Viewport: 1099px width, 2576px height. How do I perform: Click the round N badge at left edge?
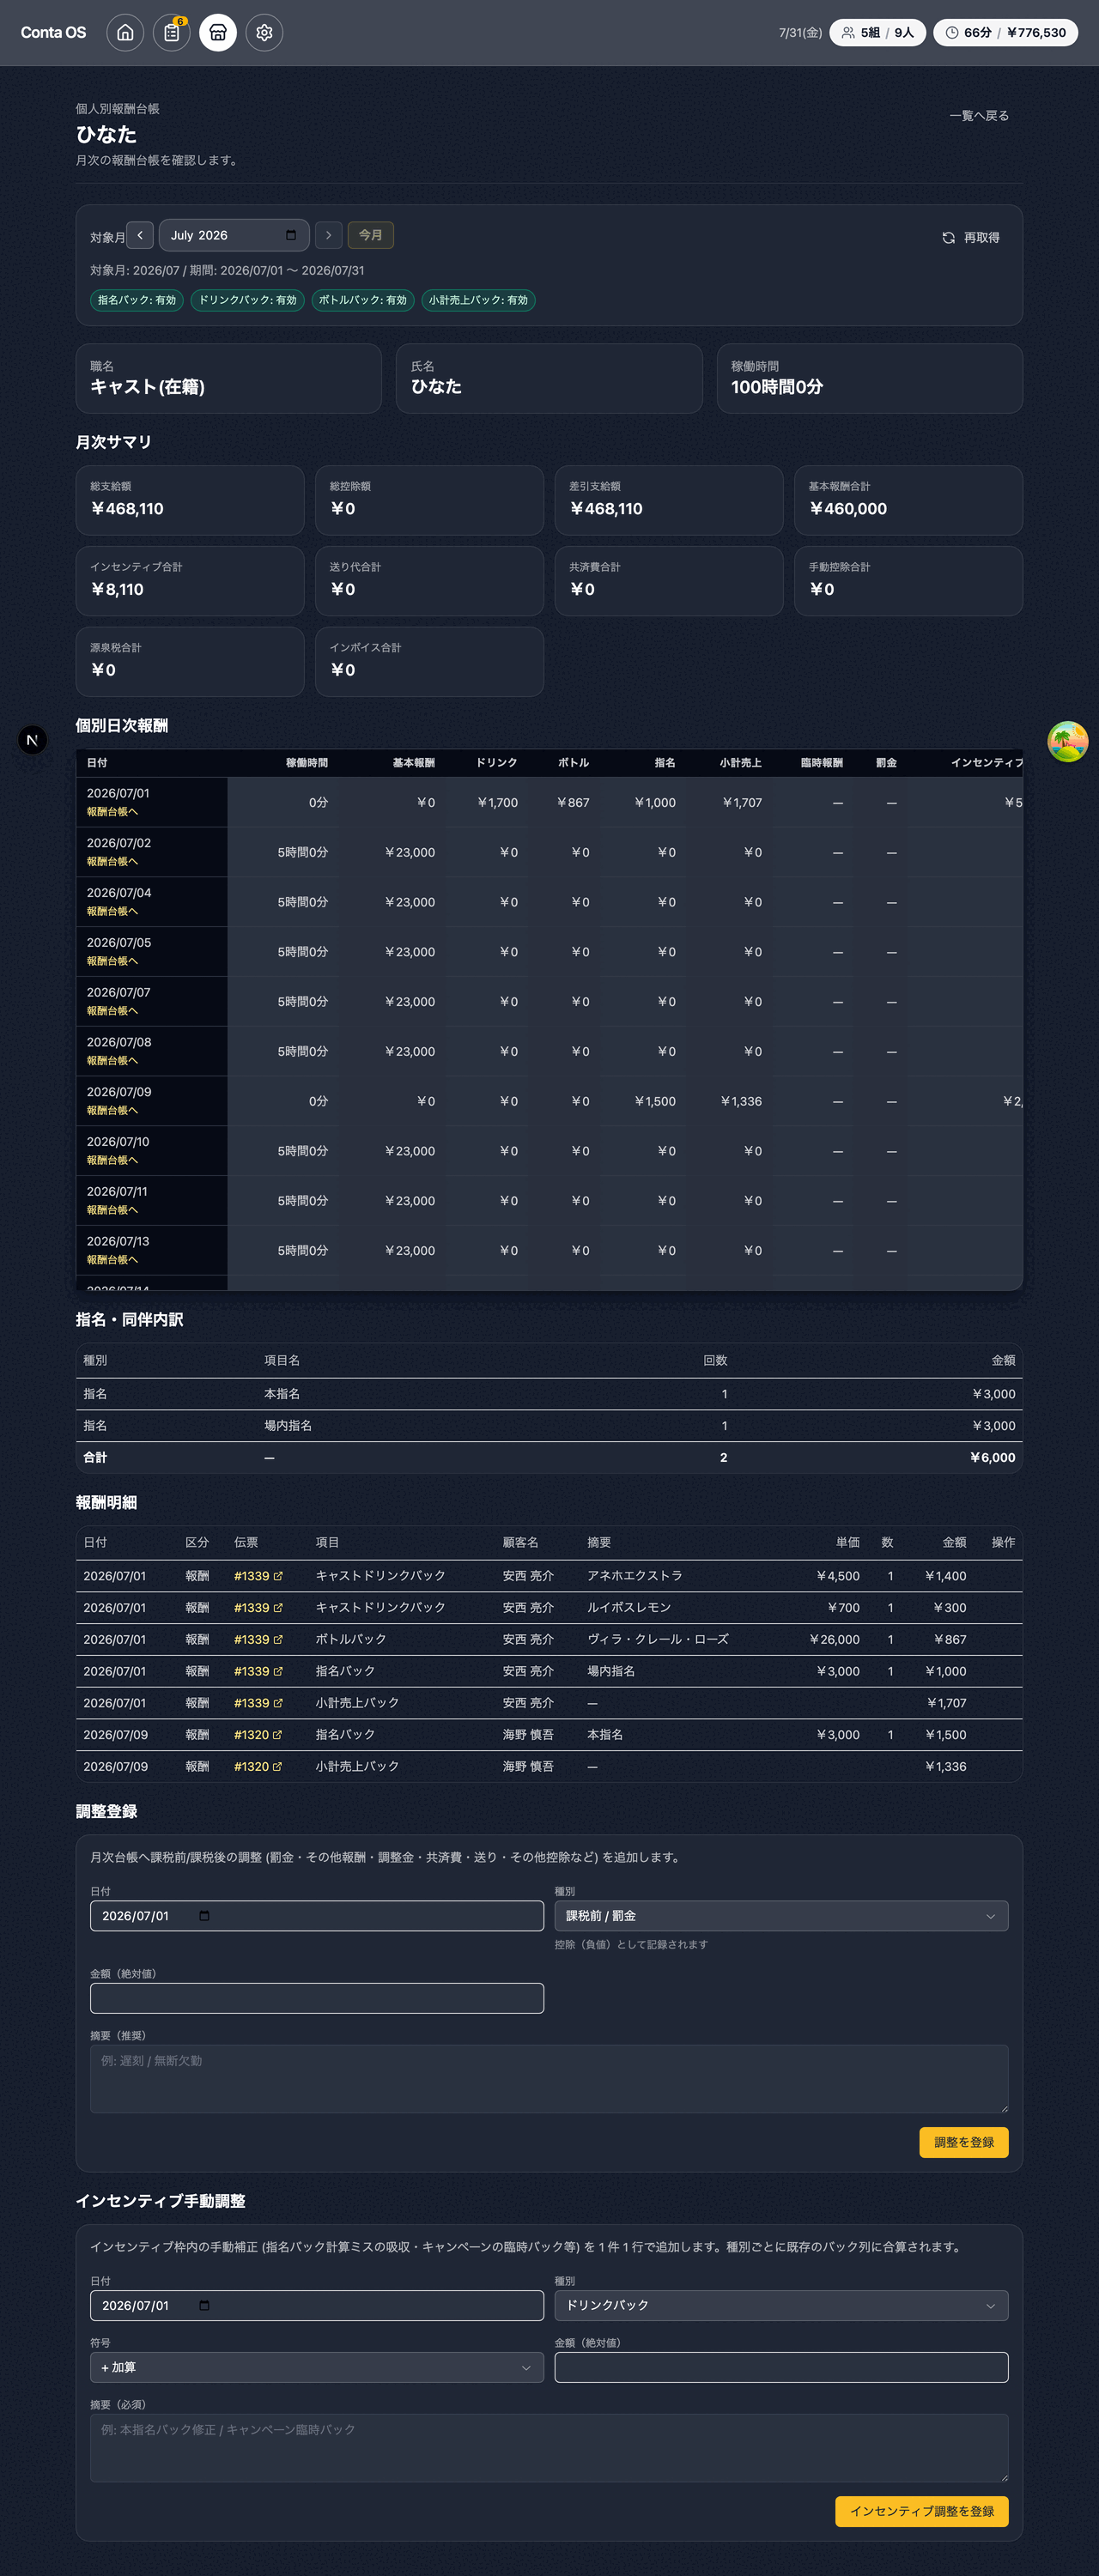point(32,740)
